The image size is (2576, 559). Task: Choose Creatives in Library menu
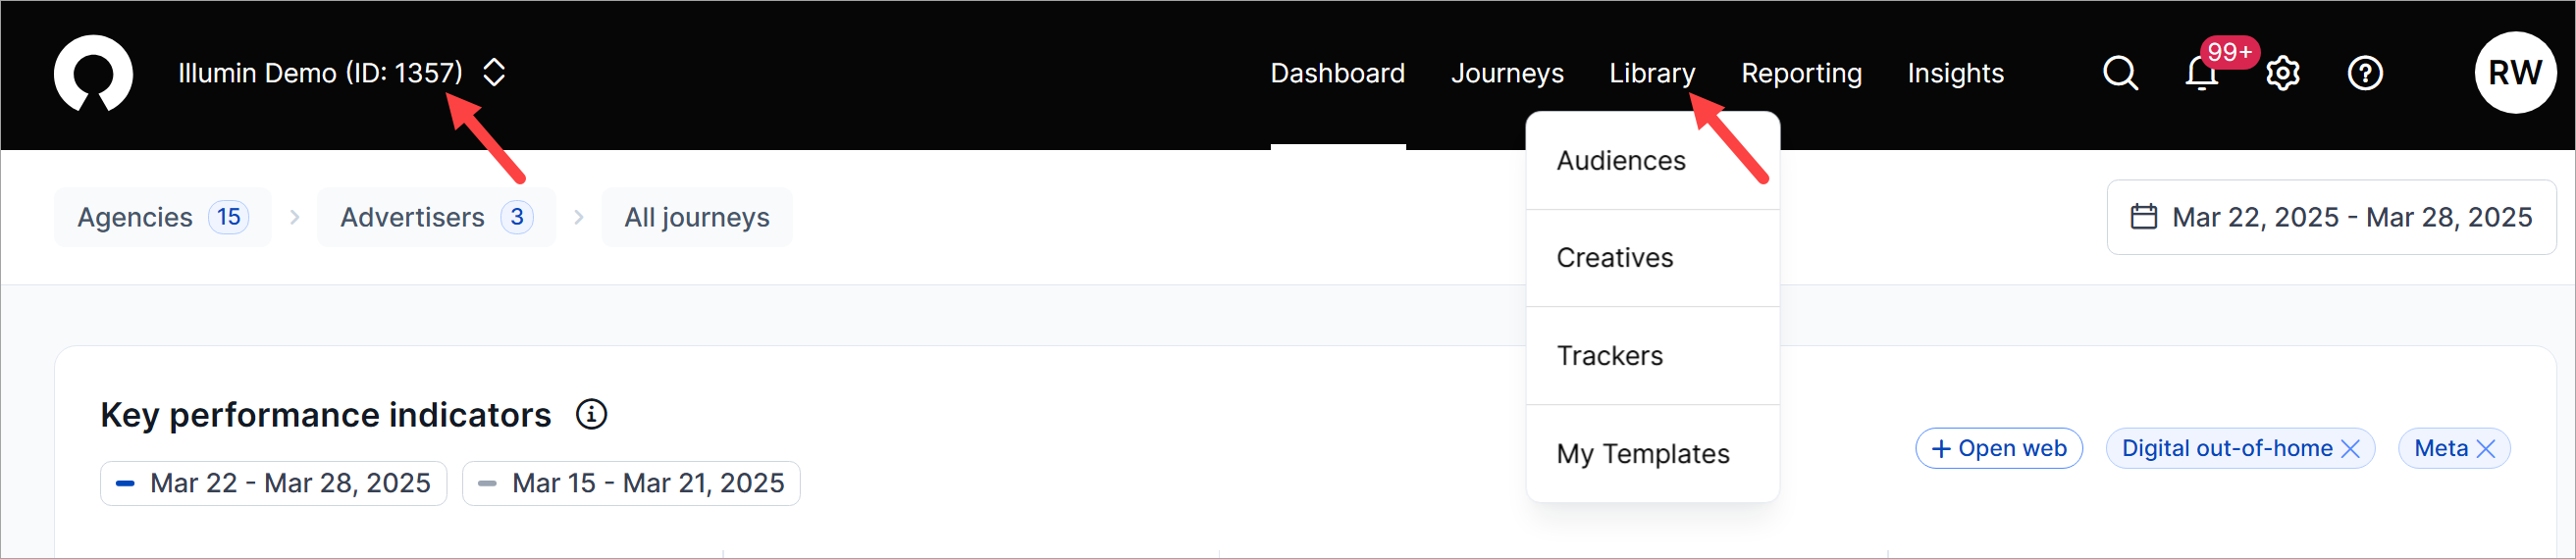pyautogui.click(x=1615, y=258)
